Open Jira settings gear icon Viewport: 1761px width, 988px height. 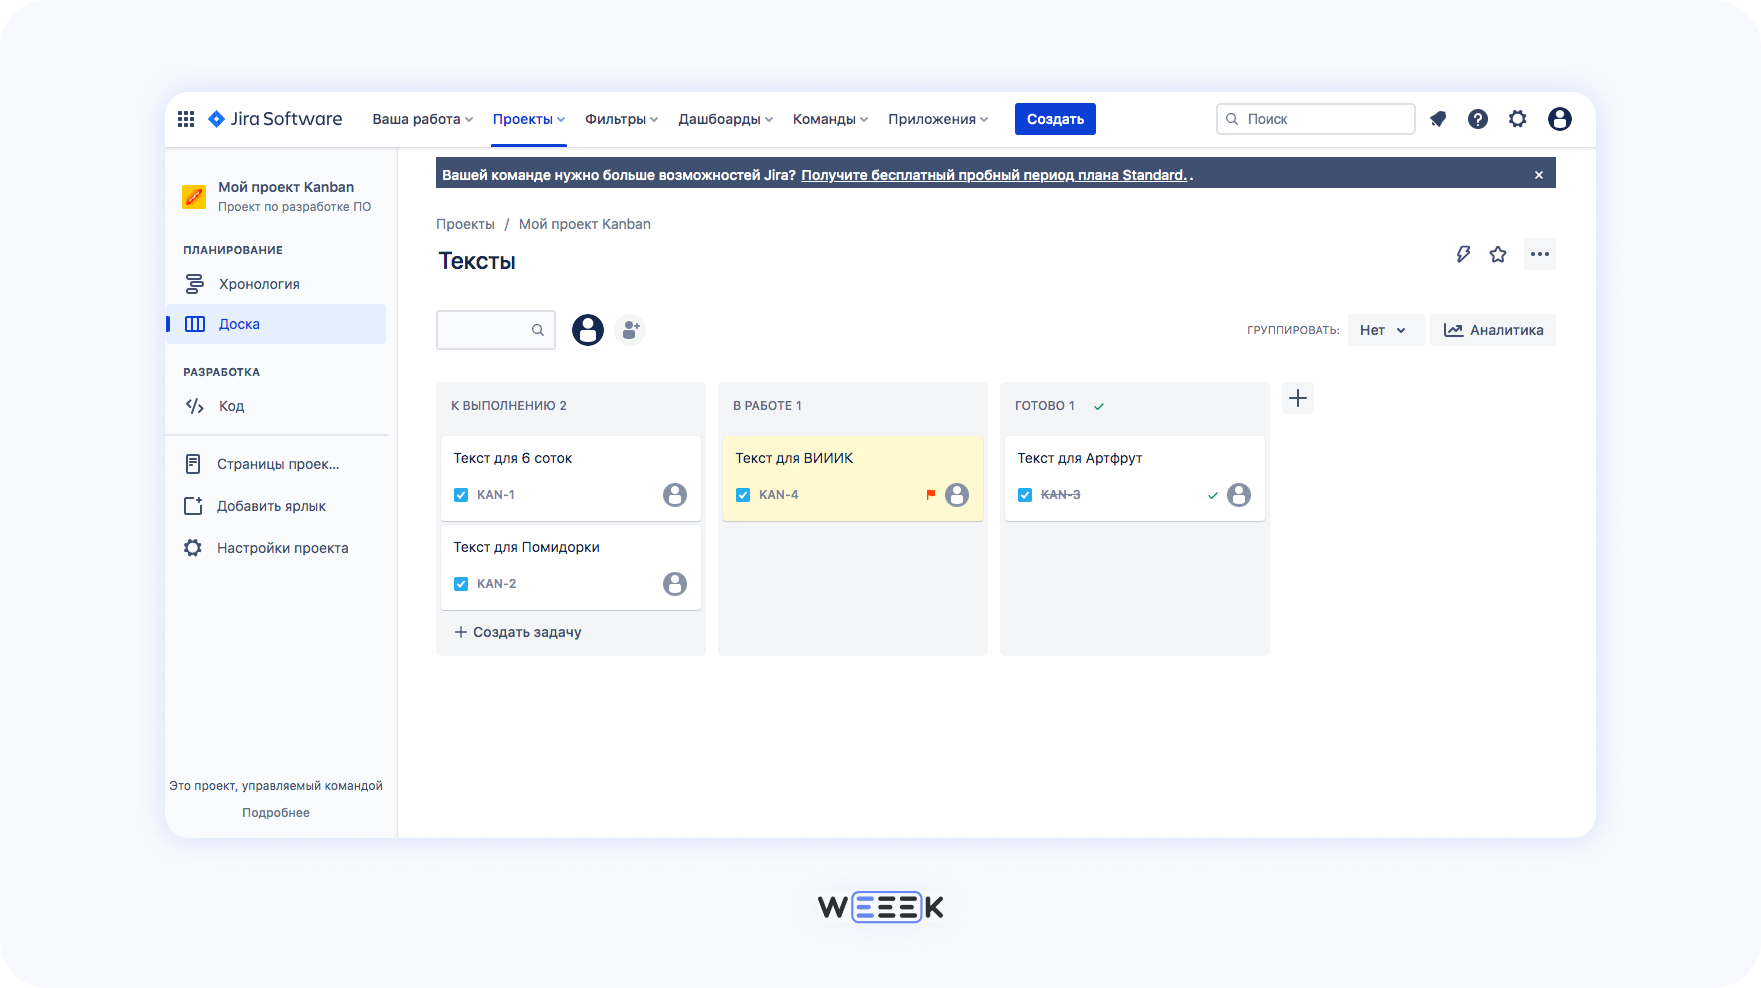pos(1518,118)
